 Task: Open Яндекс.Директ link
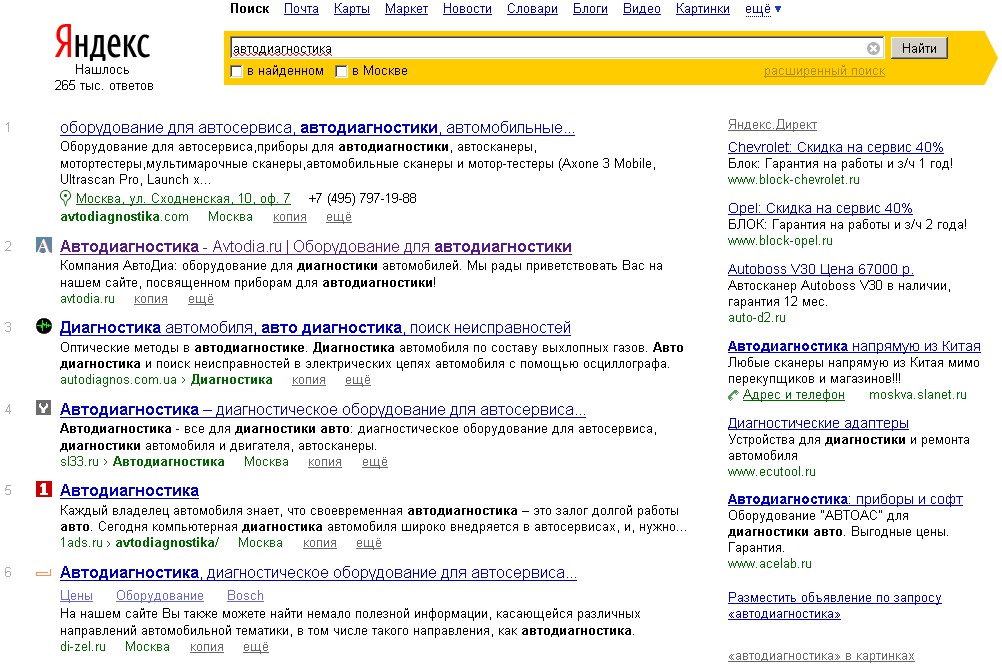pos(772,125)
